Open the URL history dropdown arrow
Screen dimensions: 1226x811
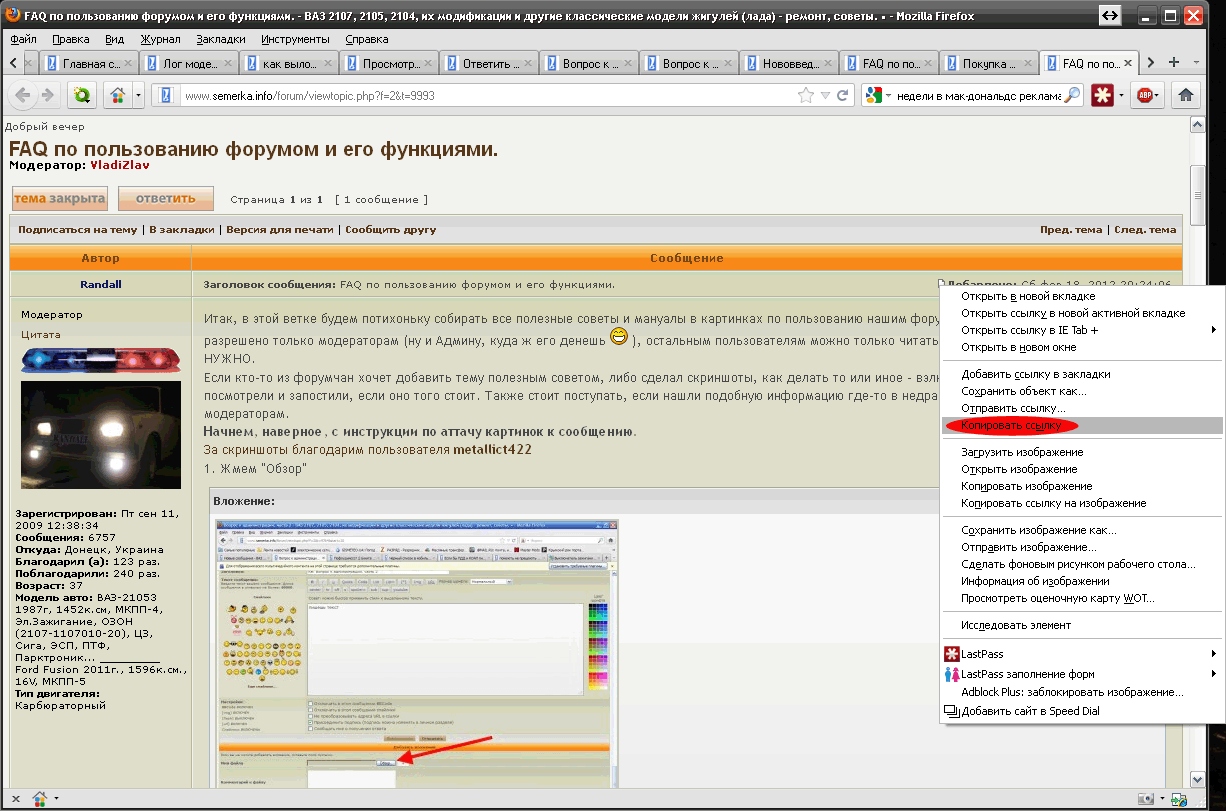pyautogui.click(x=825, y=96)
